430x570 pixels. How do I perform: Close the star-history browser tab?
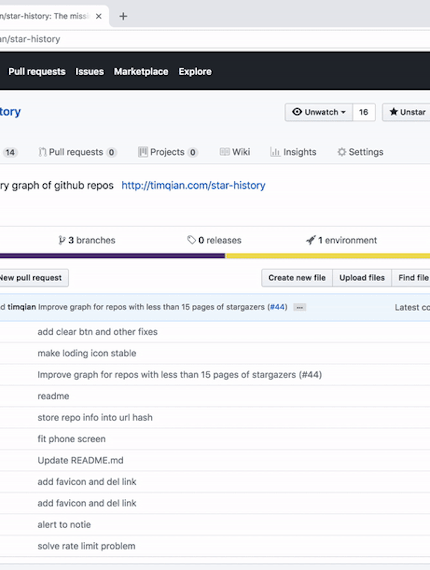click(x=99, y=16)
